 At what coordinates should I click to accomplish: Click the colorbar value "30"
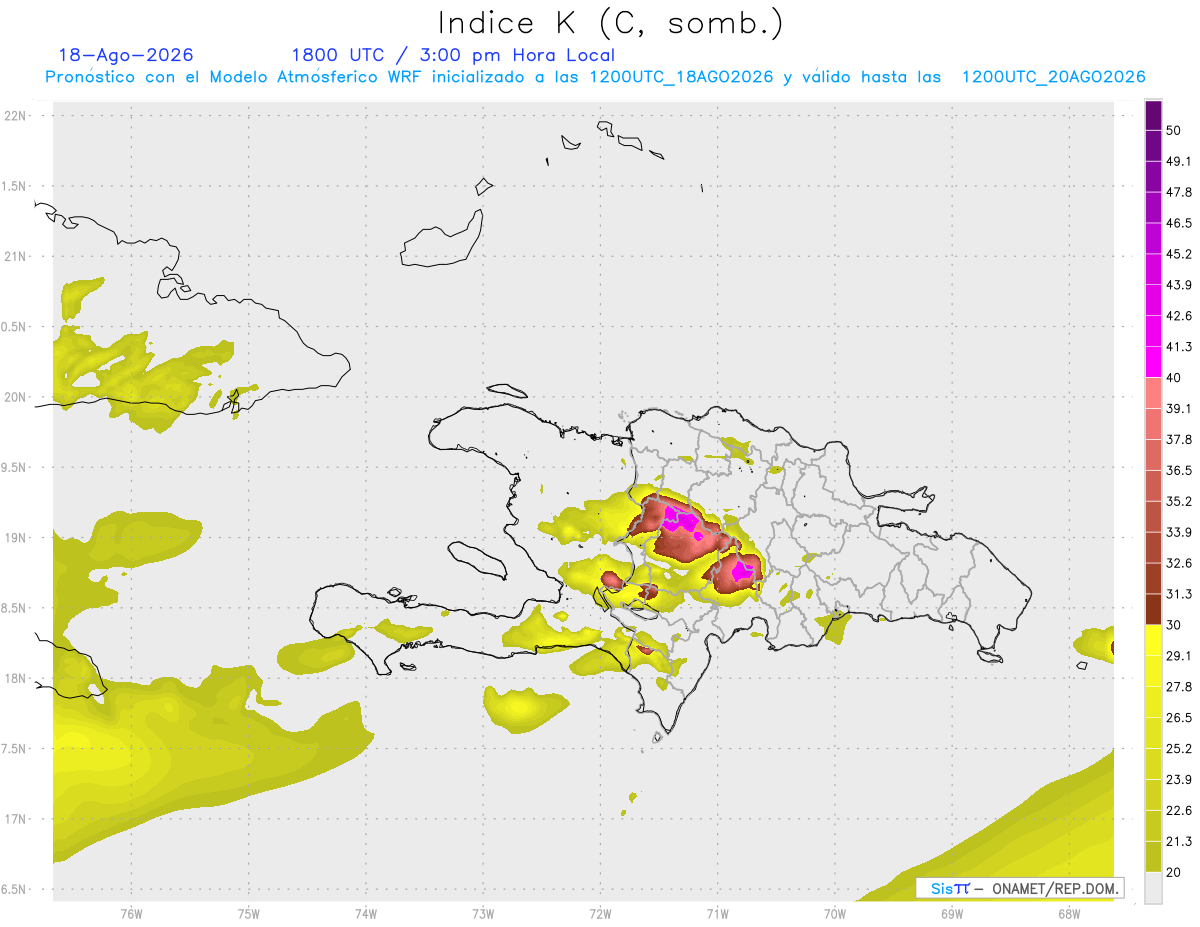click(1174, 625)
